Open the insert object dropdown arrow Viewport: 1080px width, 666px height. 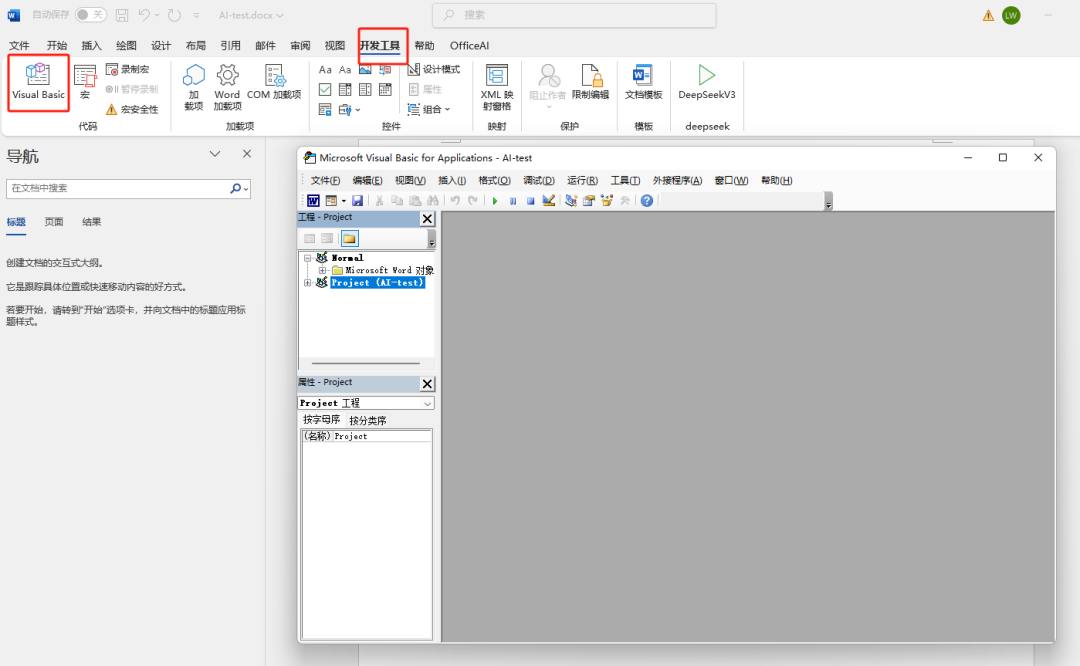(344, 201)
